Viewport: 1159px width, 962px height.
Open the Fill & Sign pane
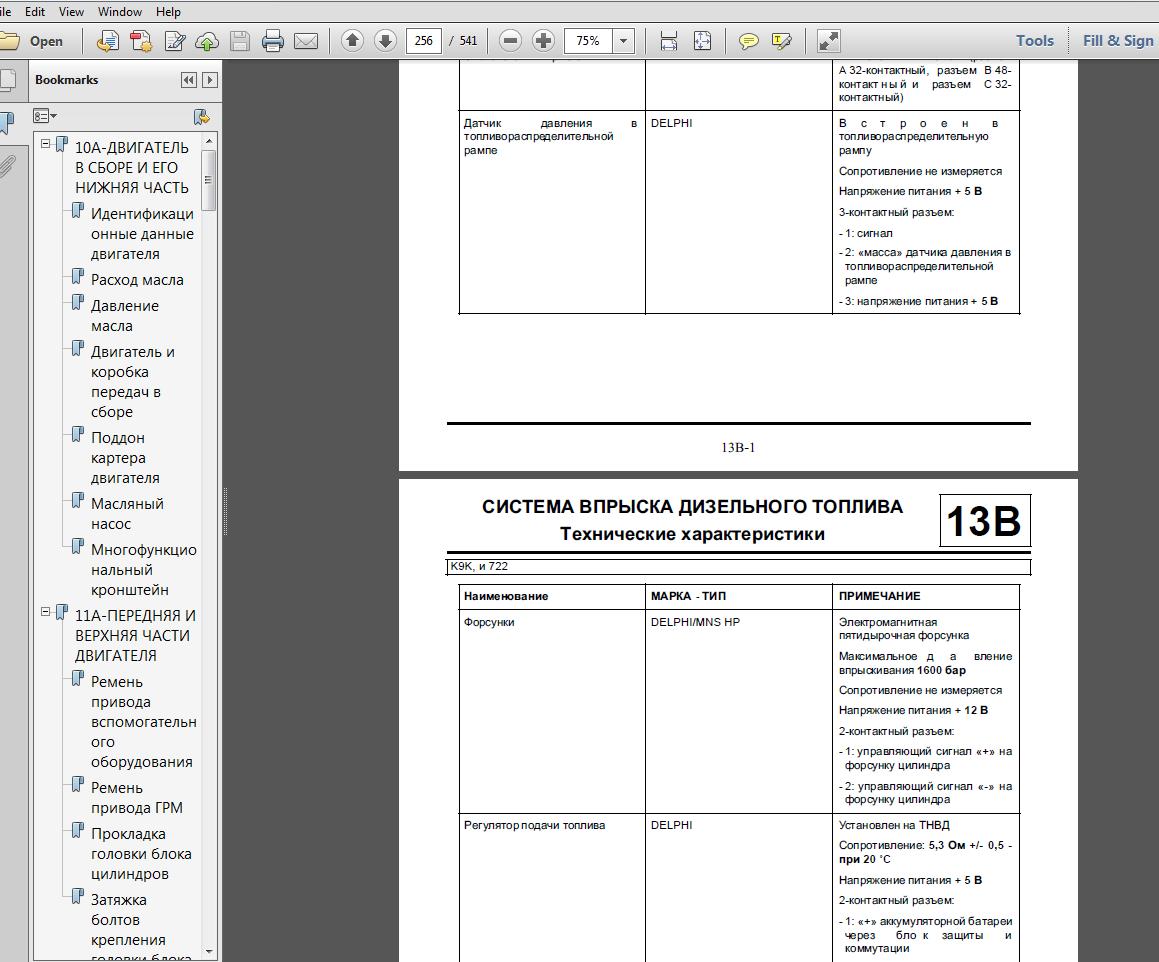click(1118, 41)
